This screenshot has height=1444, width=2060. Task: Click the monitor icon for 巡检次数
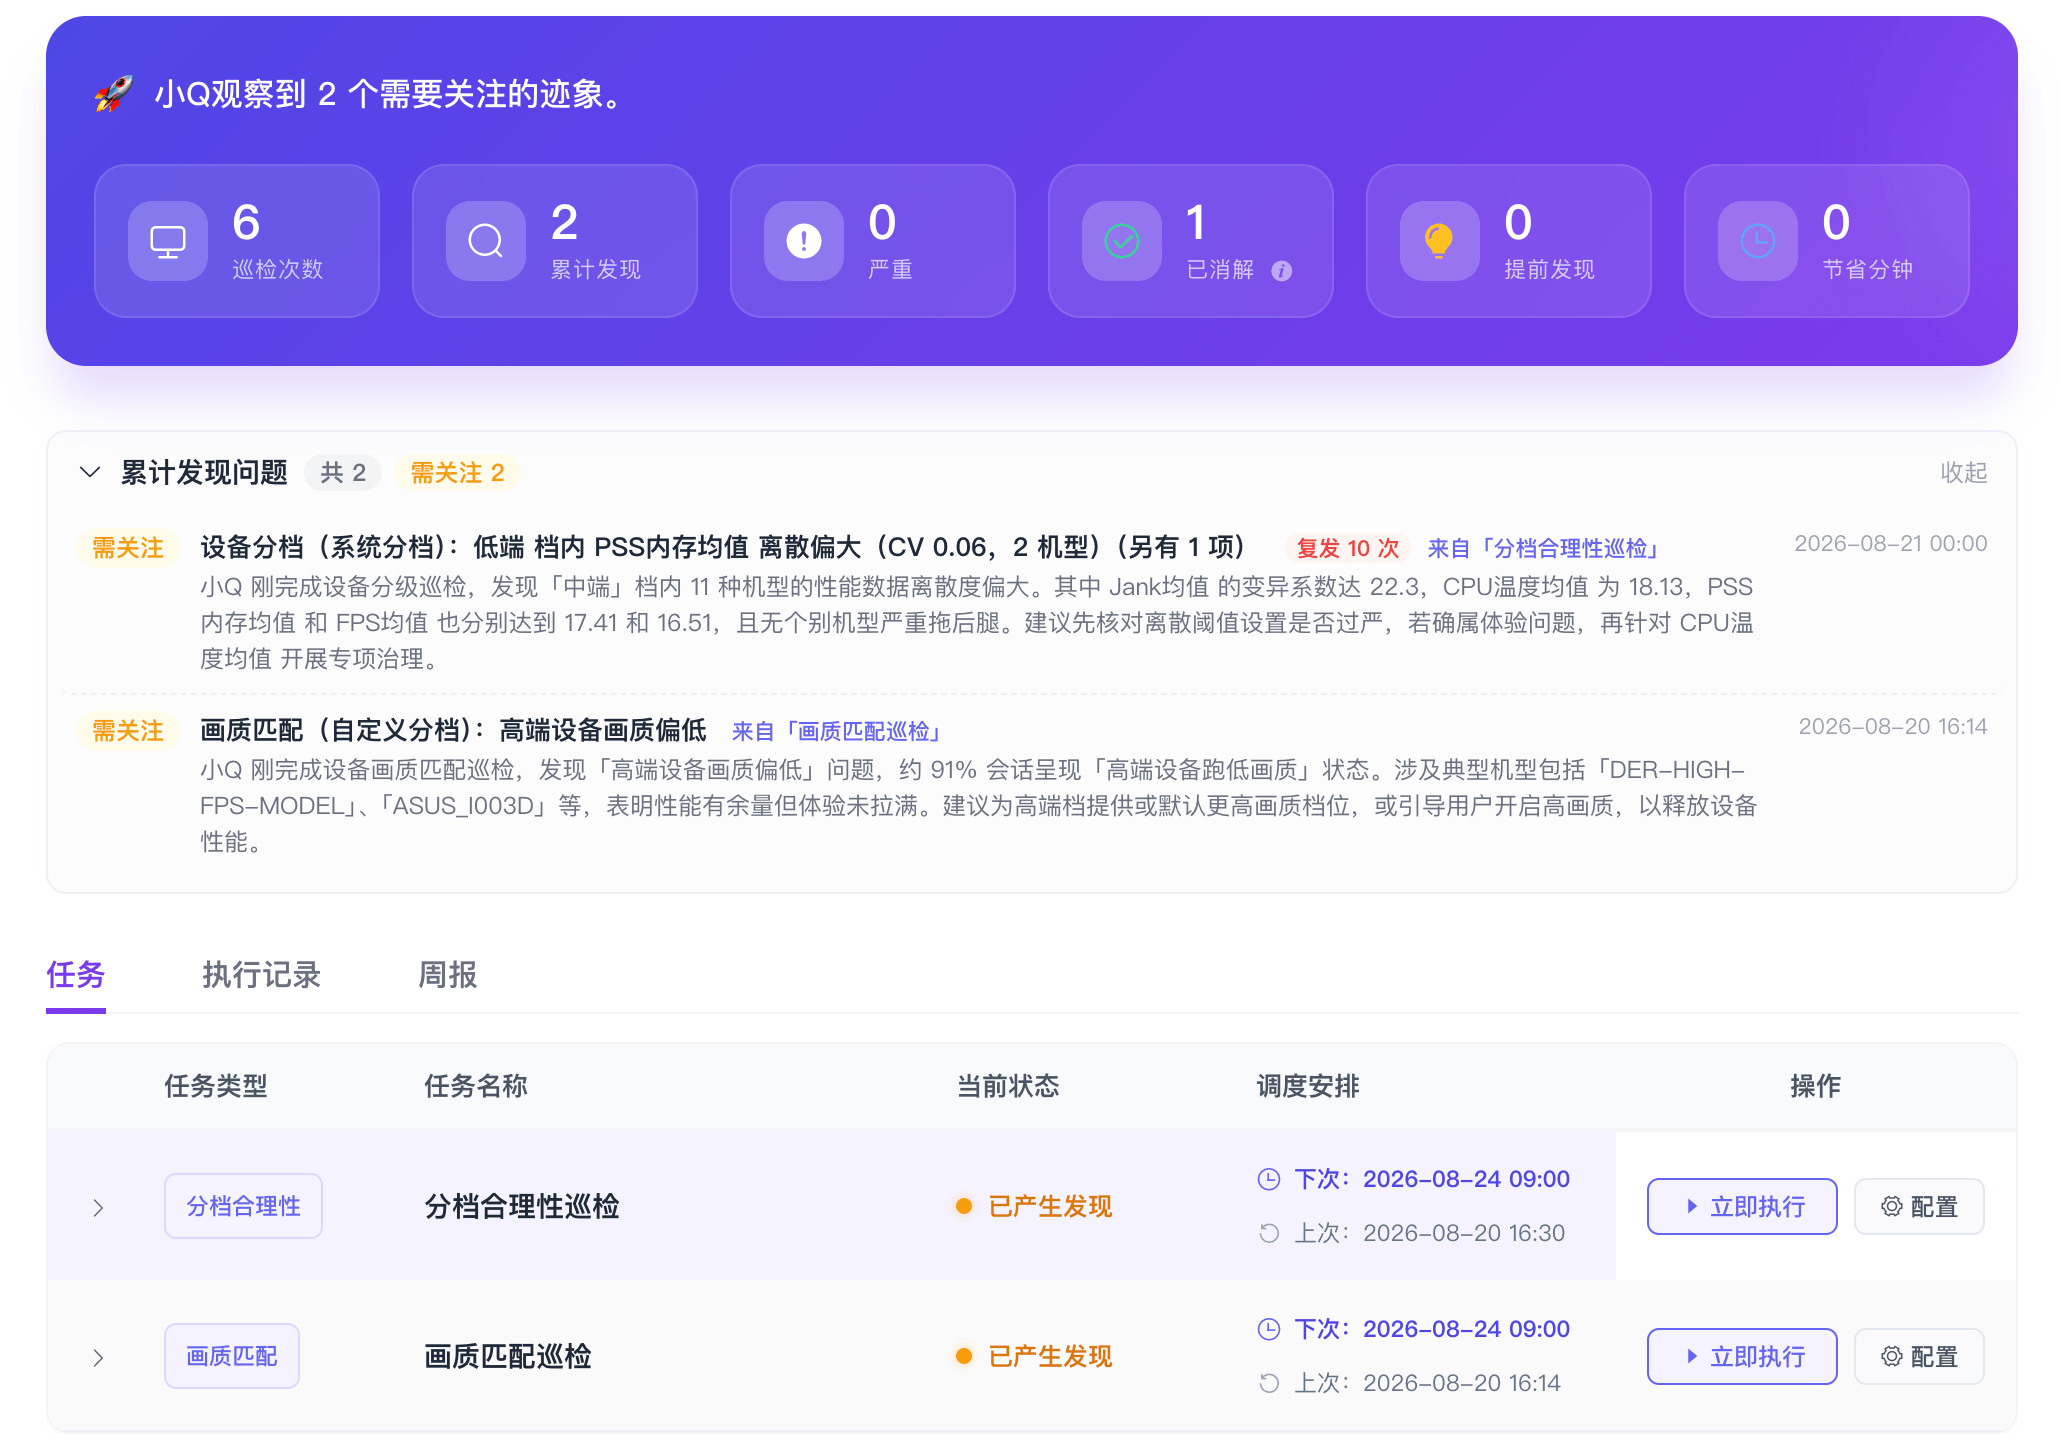168,241
